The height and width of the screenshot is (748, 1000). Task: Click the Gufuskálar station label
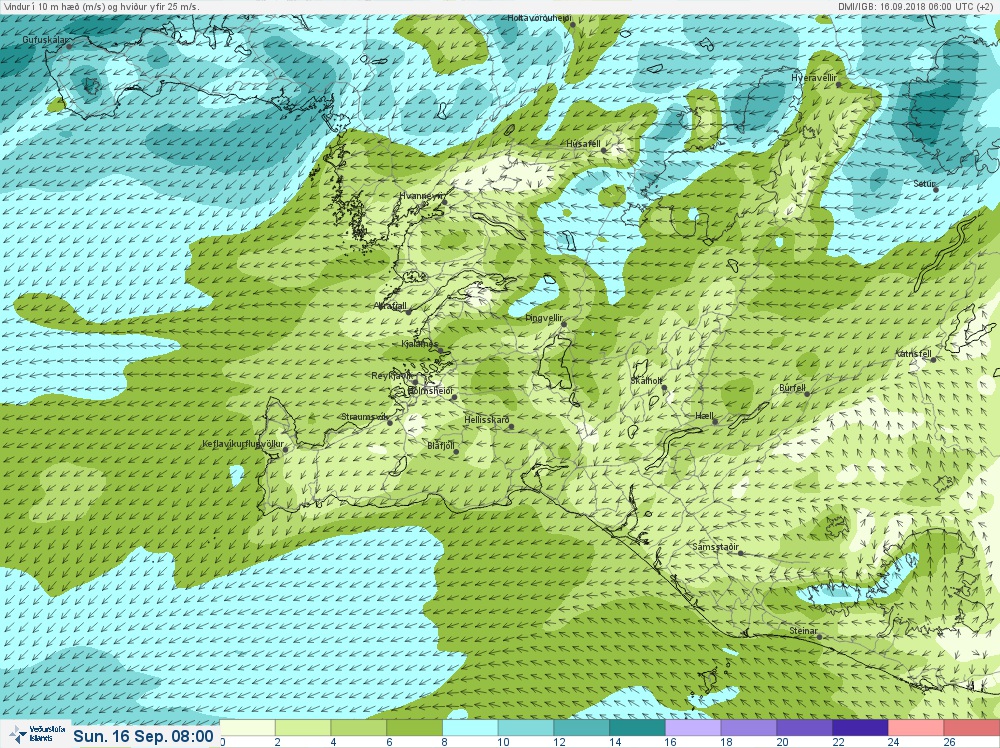[45, 40]
